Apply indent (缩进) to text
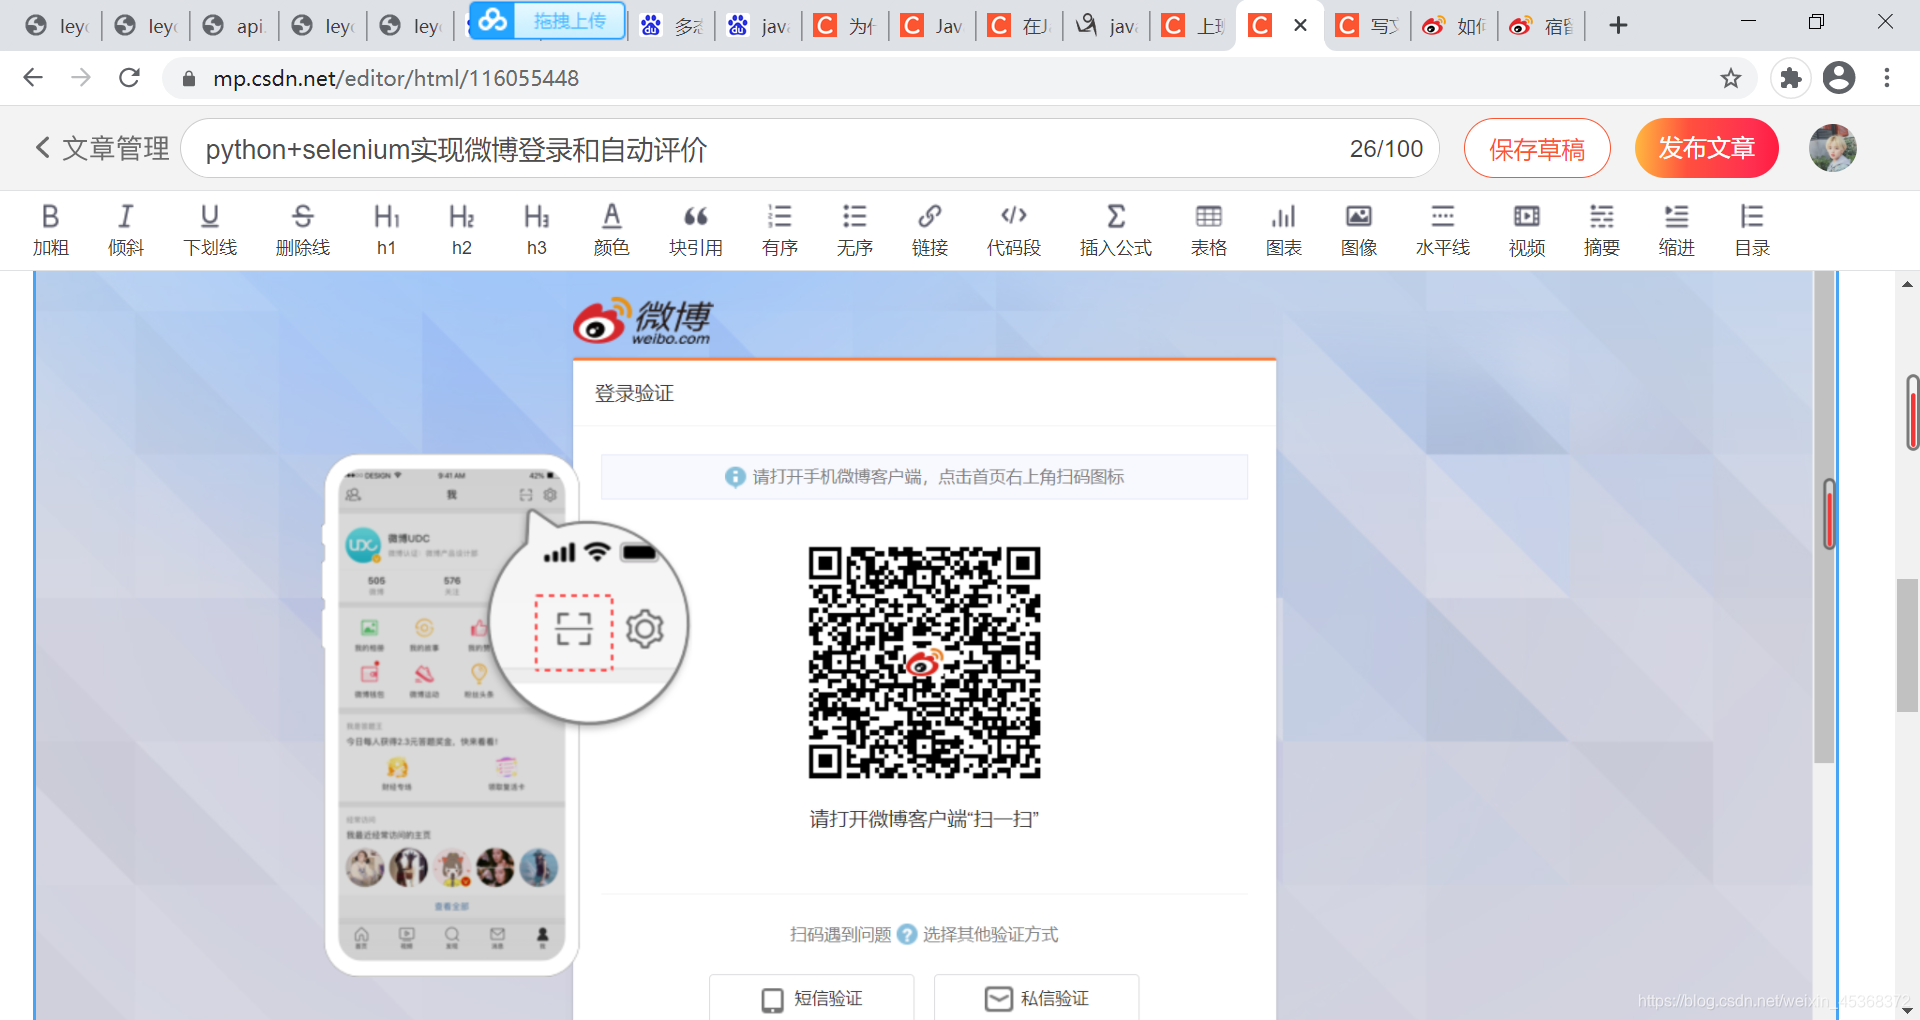The image size is (1920, 1020). (x=1676, y=230)
